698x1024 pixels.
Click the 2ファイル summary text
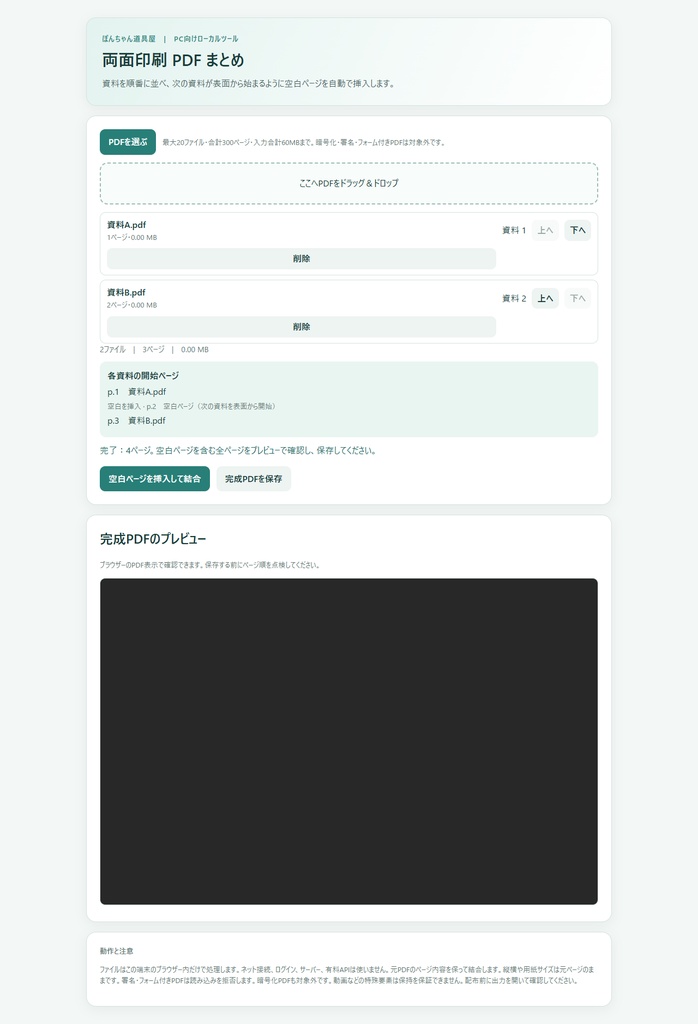(154, 349)
